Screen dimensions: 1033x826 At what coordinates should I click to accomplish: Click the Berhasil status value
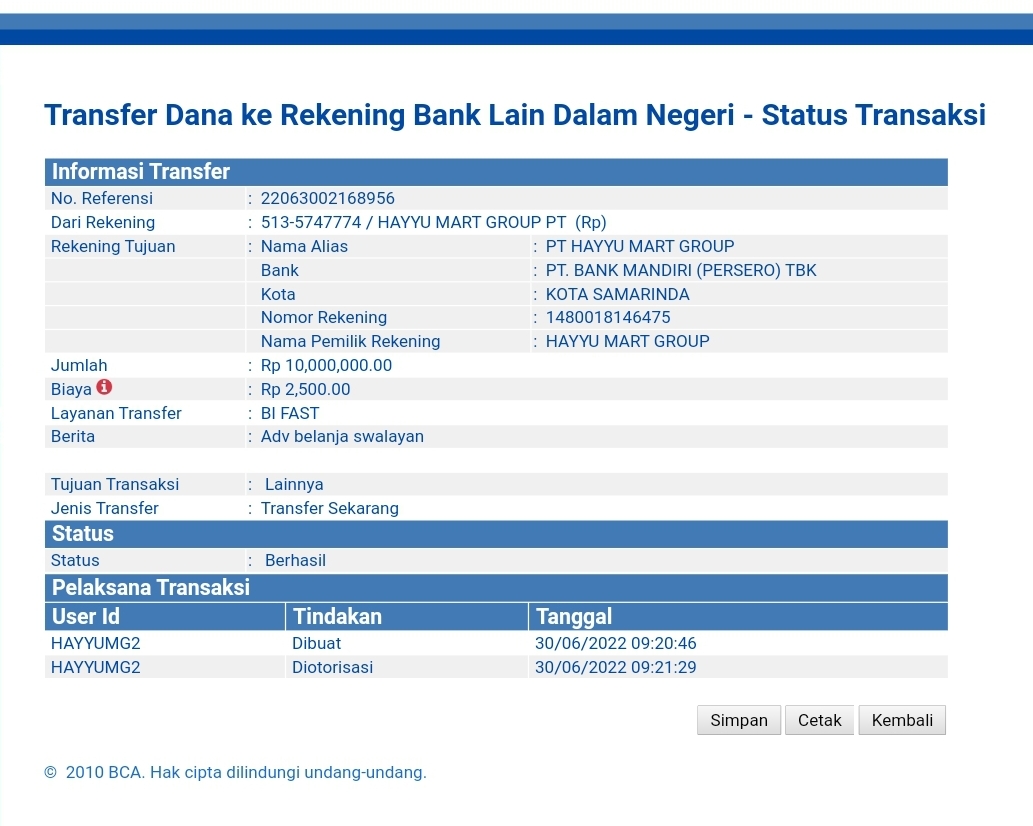click(295, 560)
